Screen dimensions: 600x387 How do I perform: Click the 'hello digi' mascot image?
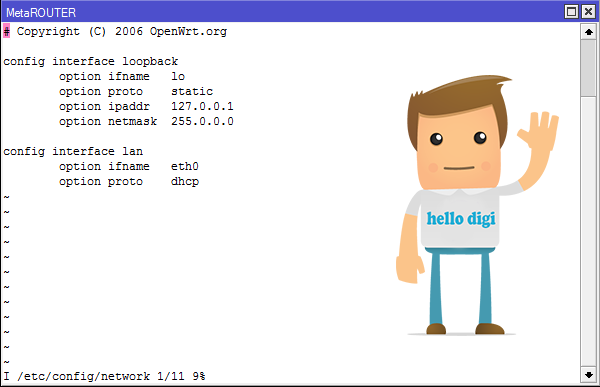(478, 206)
